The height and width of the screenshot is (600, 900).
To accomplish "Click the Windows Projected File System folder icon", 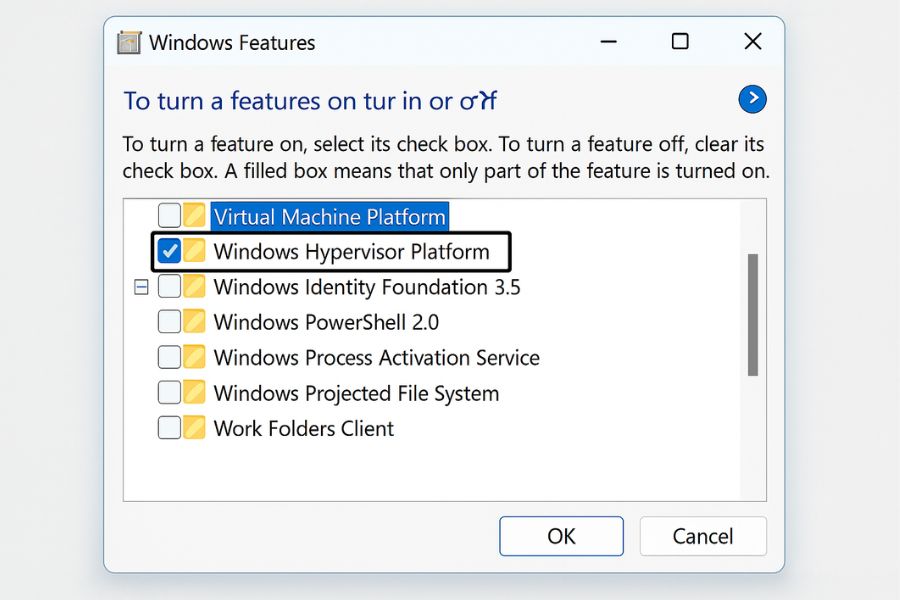I will [194, 393].
